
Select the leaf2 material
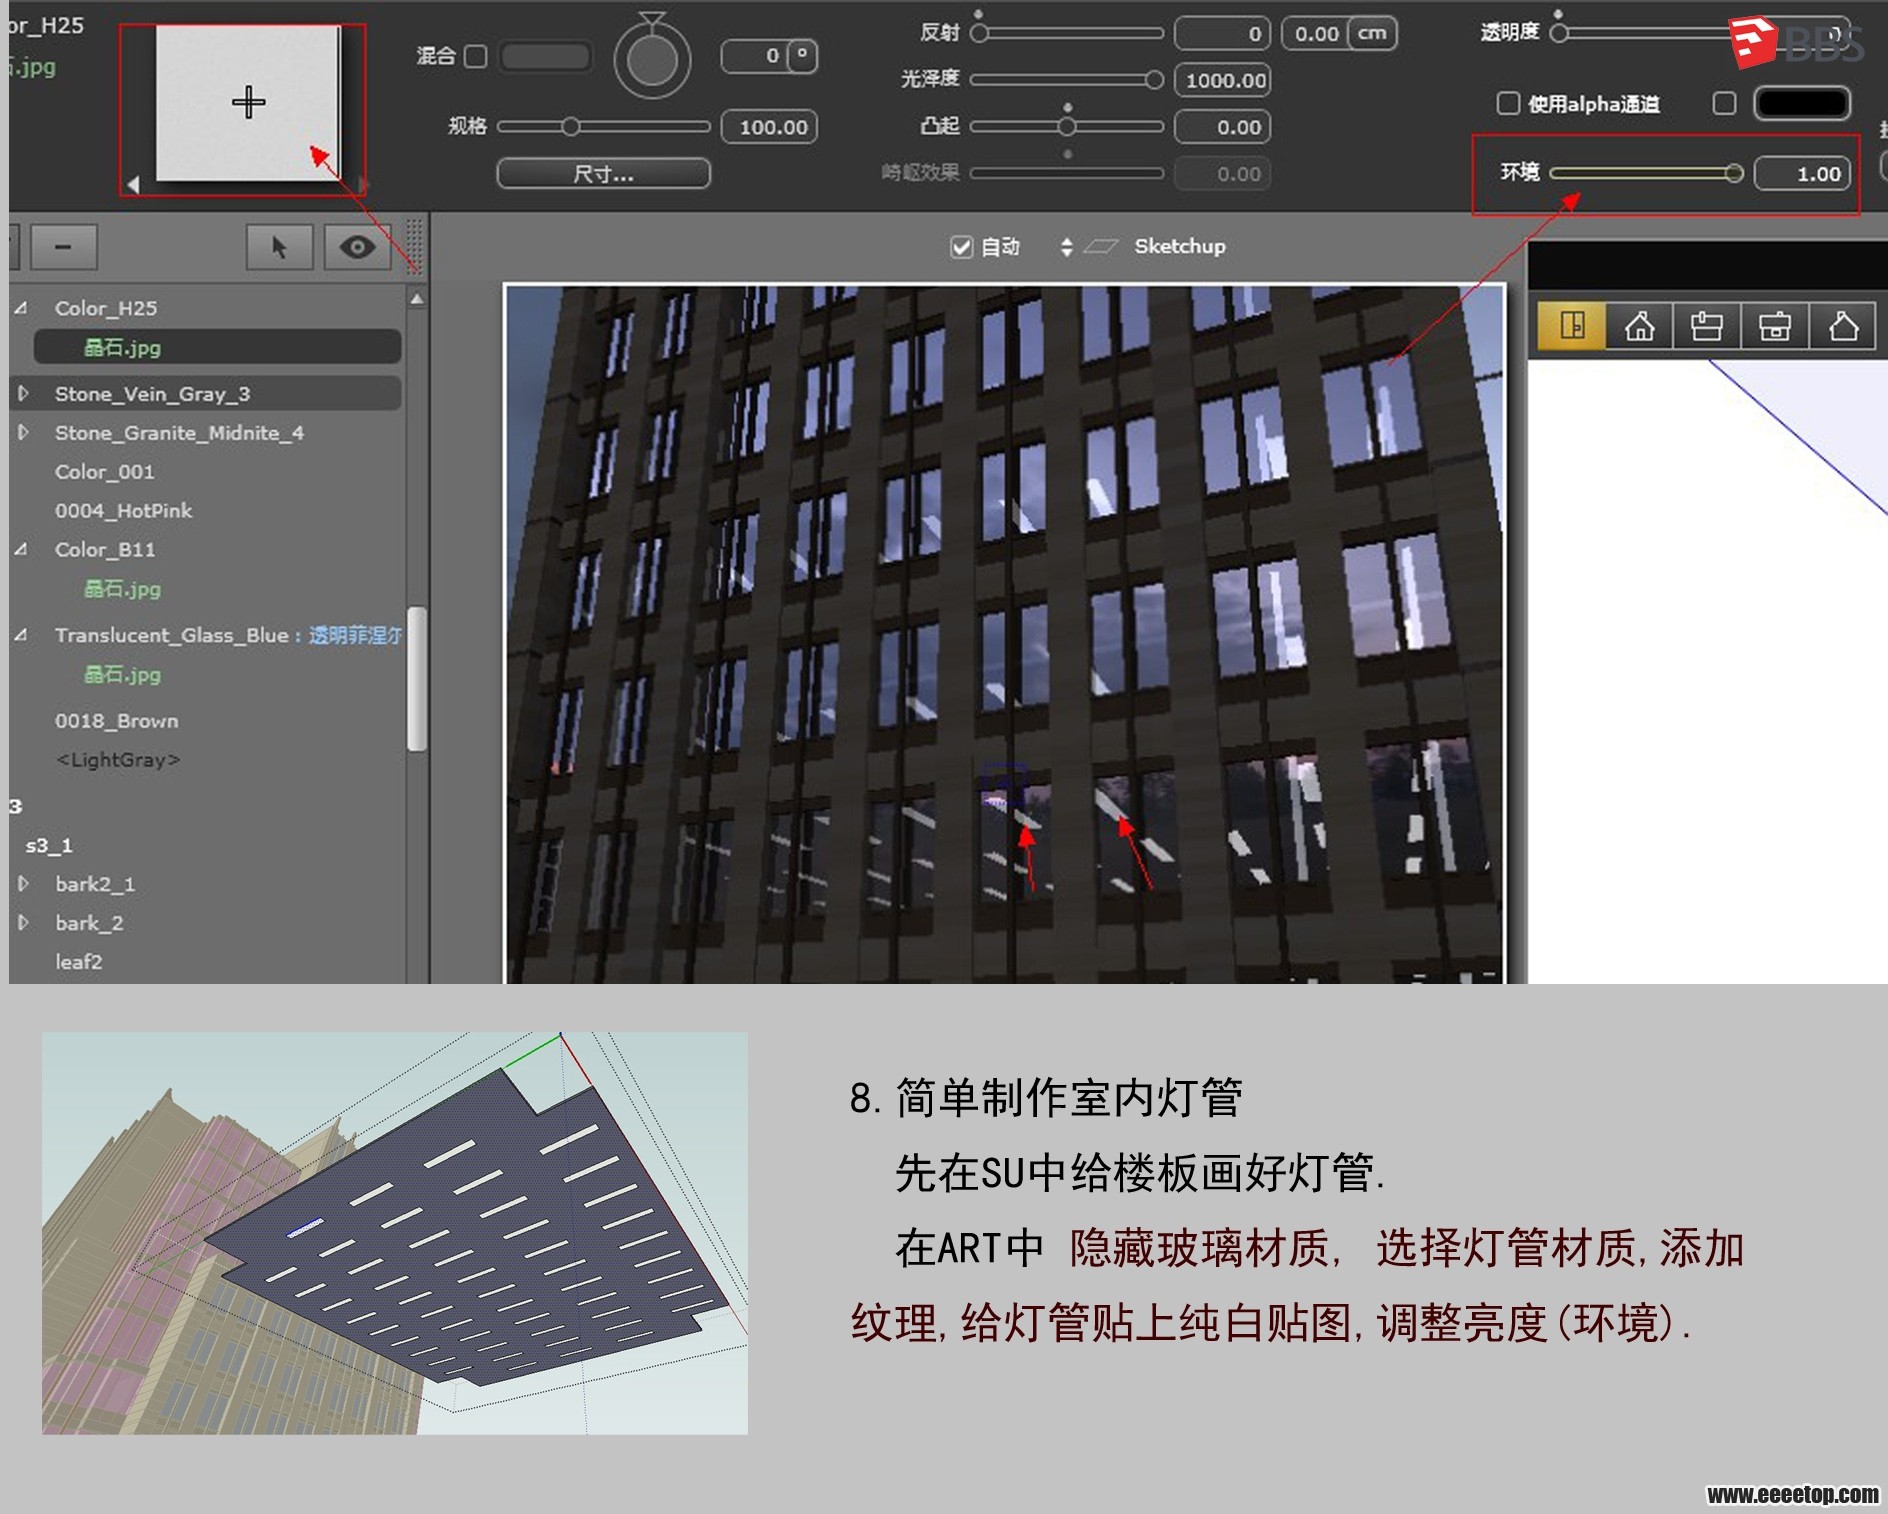click(x=79, y=961)
